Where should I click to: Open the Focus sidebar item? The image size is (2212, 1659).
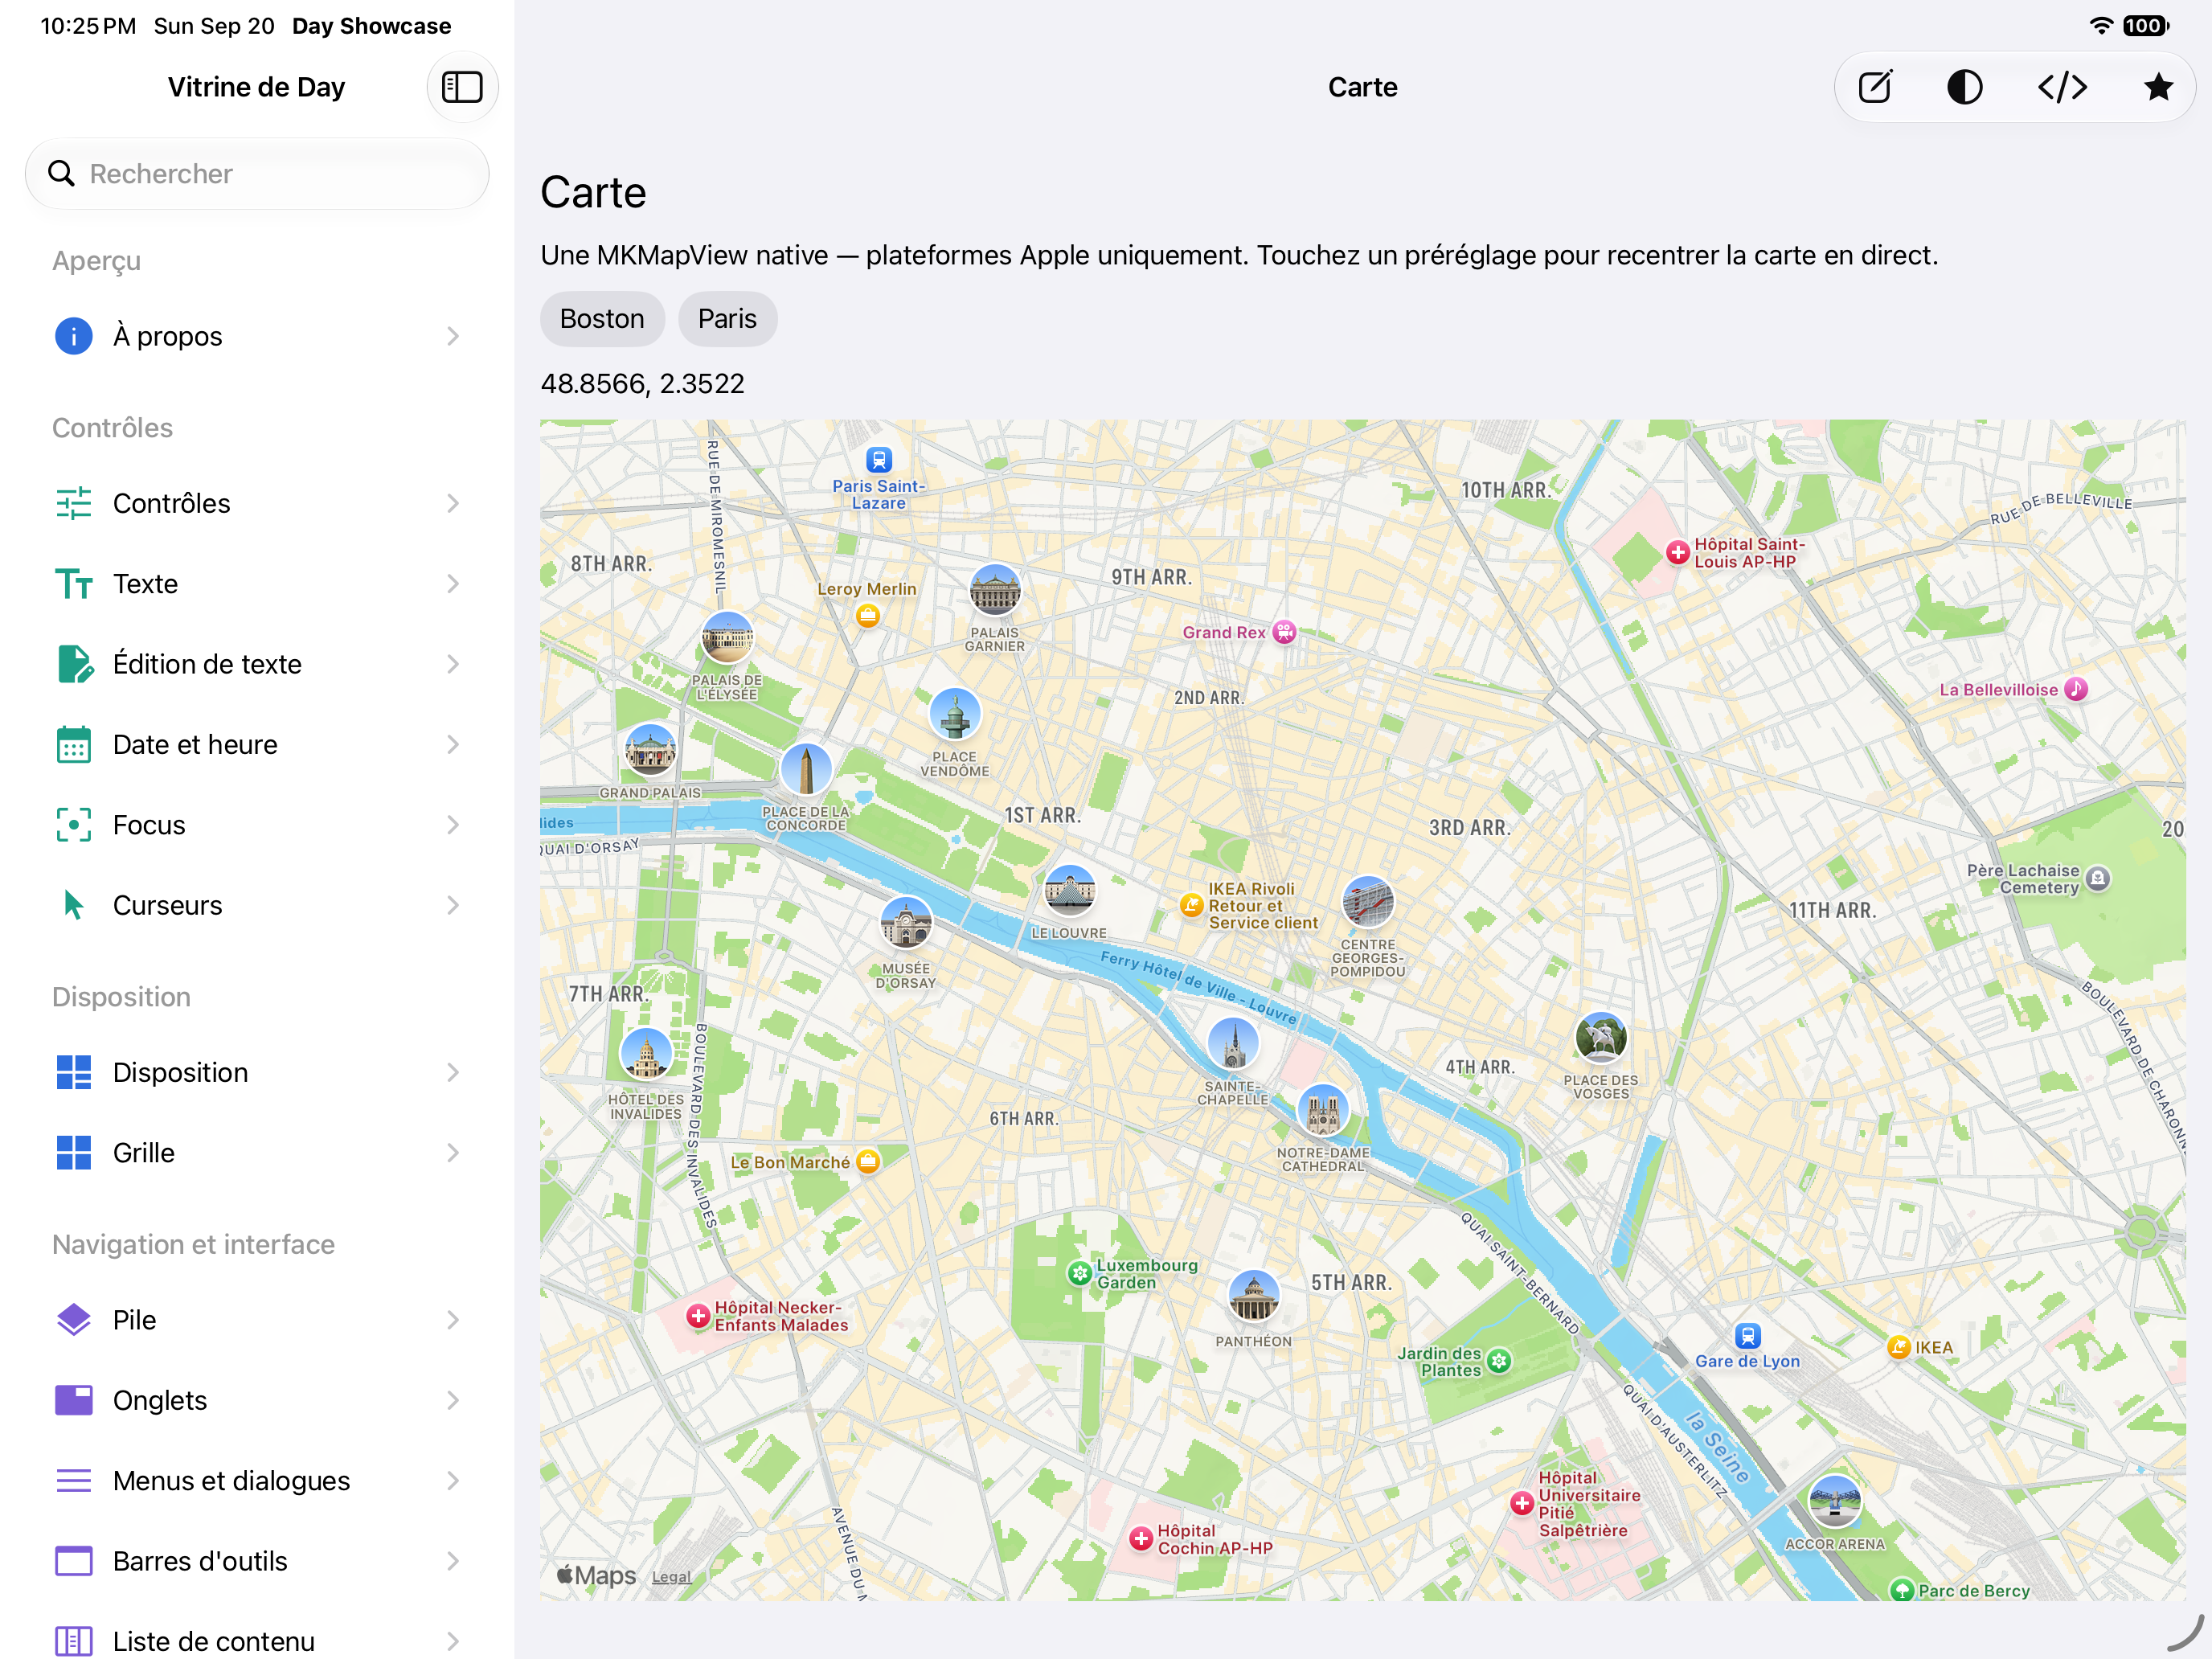coord(257,825)
